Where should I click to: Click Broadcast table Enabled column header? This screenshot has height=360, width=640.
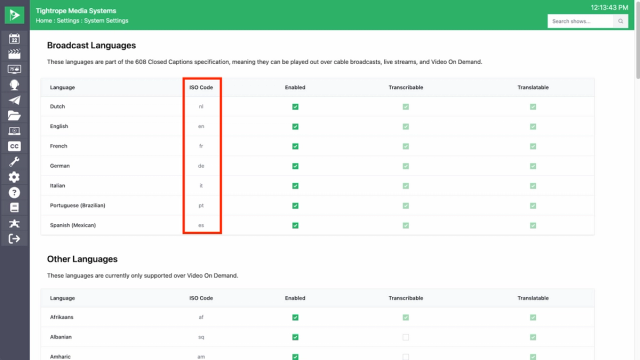click(295, 87)
